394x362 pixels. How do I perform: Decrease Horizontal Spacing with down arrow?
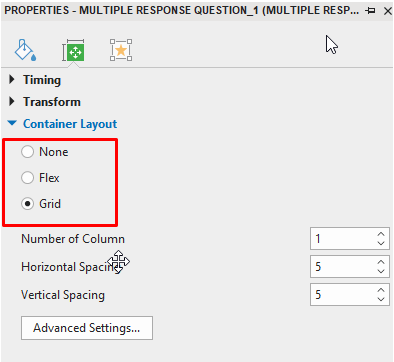click(x=381, y=271)
